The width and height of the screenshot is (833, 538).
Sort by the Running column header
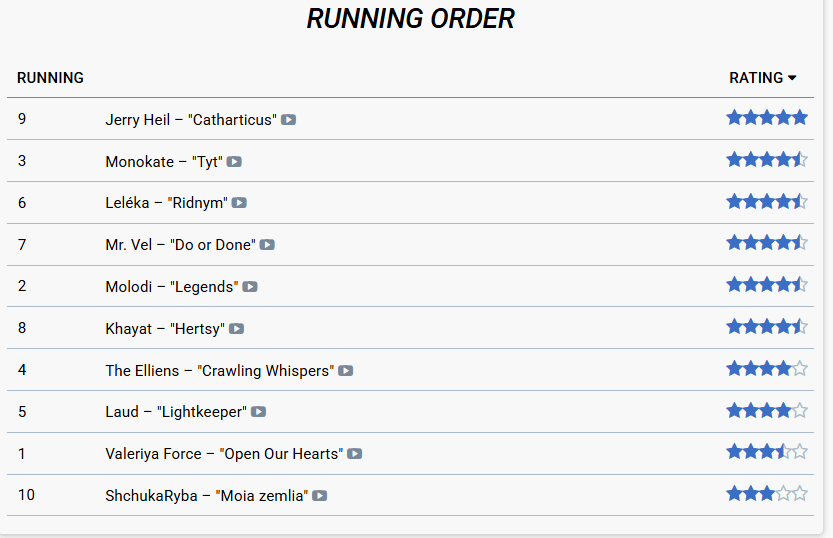tap(50, 78)
